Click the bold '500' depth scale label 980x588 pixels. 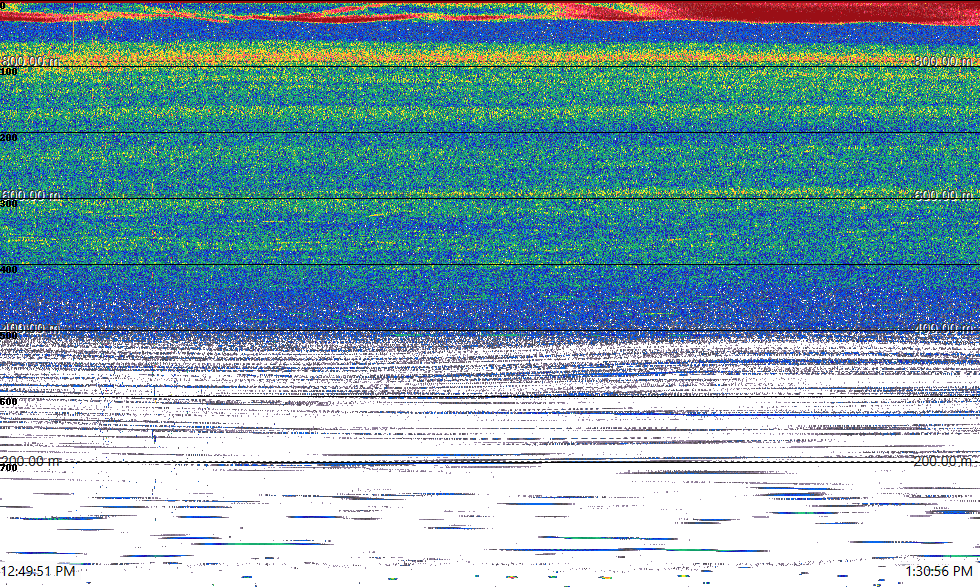[9, 336]
